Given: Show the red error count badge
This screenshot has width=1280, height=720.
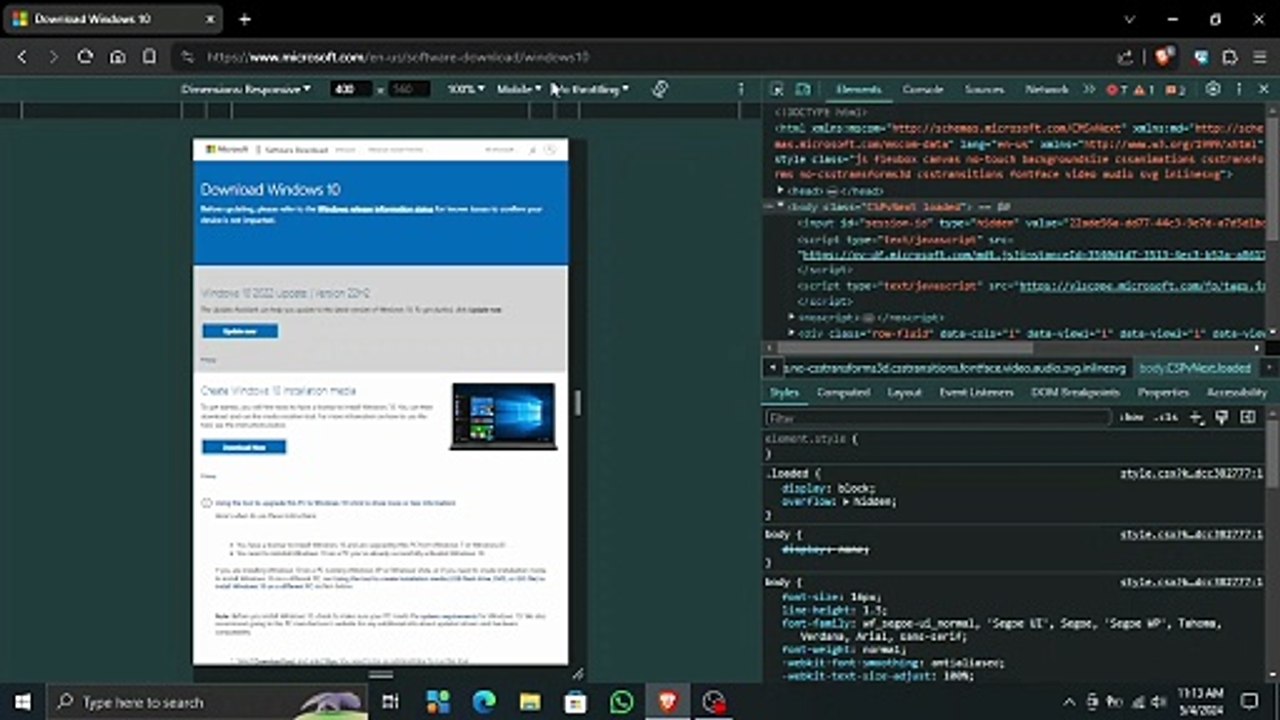Looking at the screenshot, I should (x=1117, y=90).
